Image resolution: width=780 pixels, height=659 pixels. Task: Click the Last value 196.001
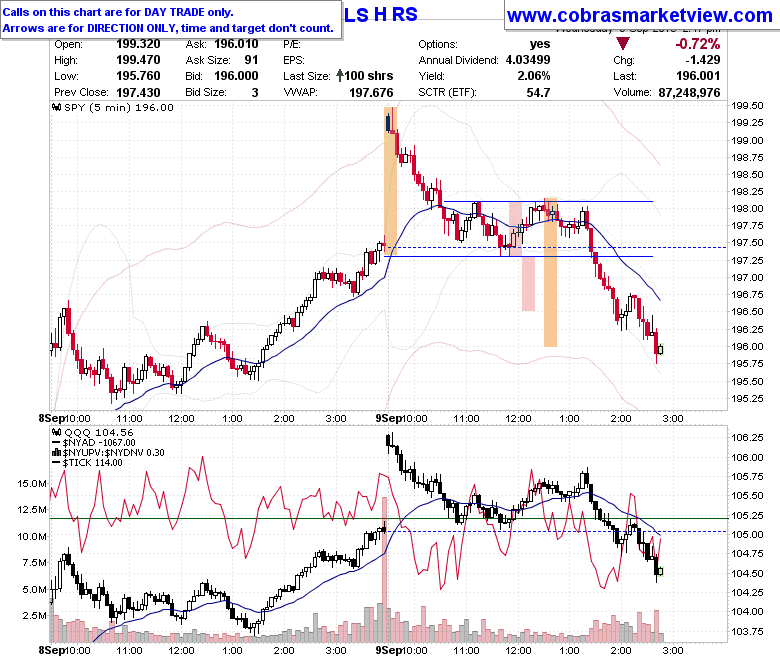pos(698,76)
